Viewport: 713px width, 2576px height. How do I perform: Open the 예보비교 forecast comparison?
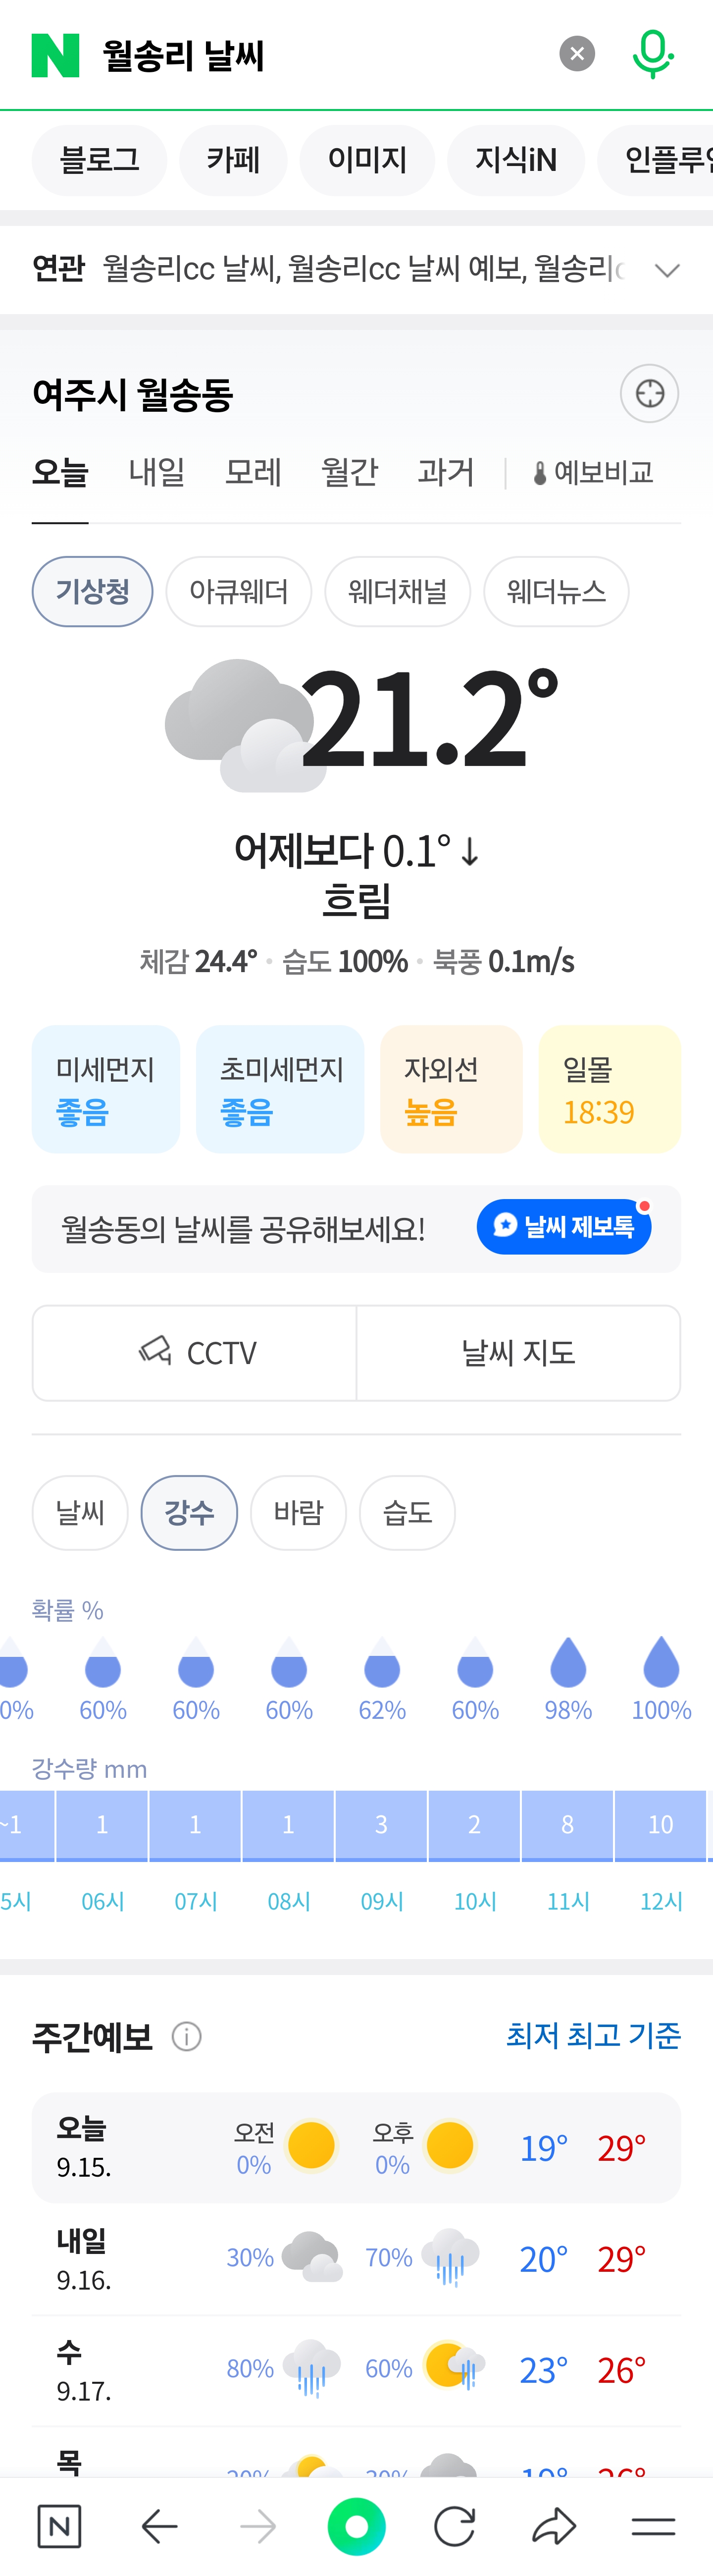pyautogui.click(x=593, y=472)
